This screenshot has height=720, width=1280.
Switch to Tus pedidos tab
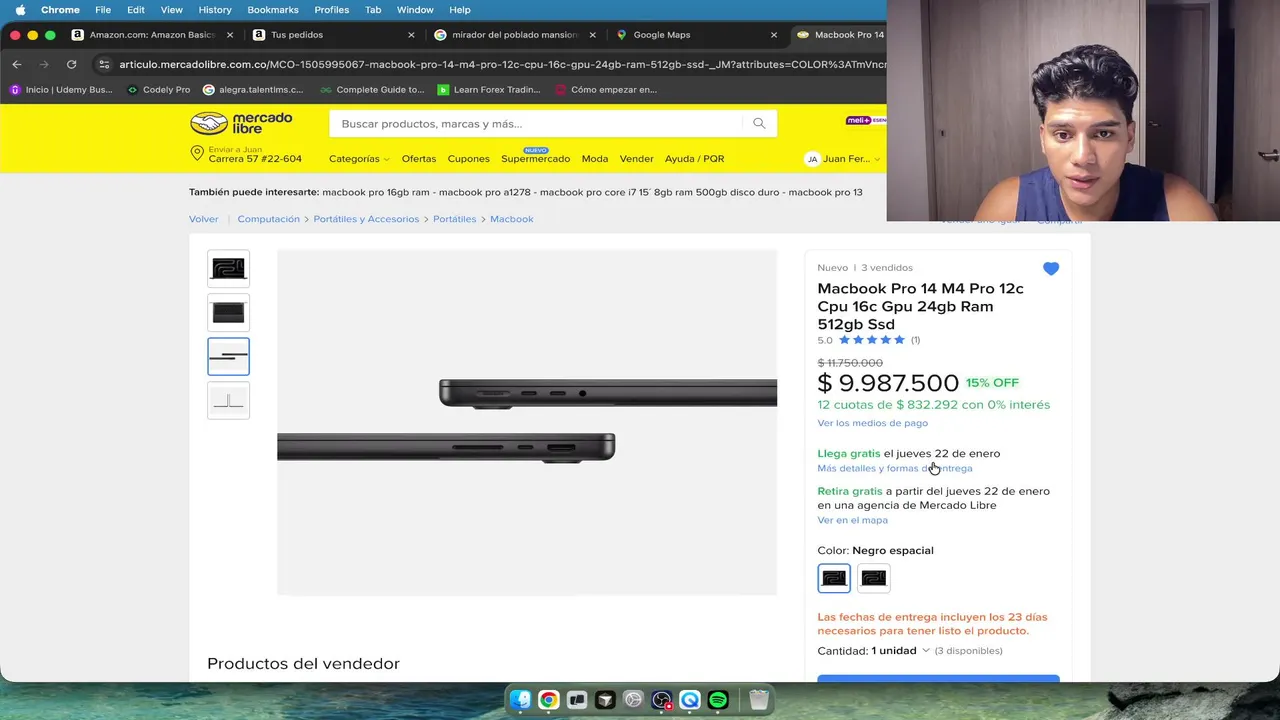pyautogui.click(x=332, y=35)
